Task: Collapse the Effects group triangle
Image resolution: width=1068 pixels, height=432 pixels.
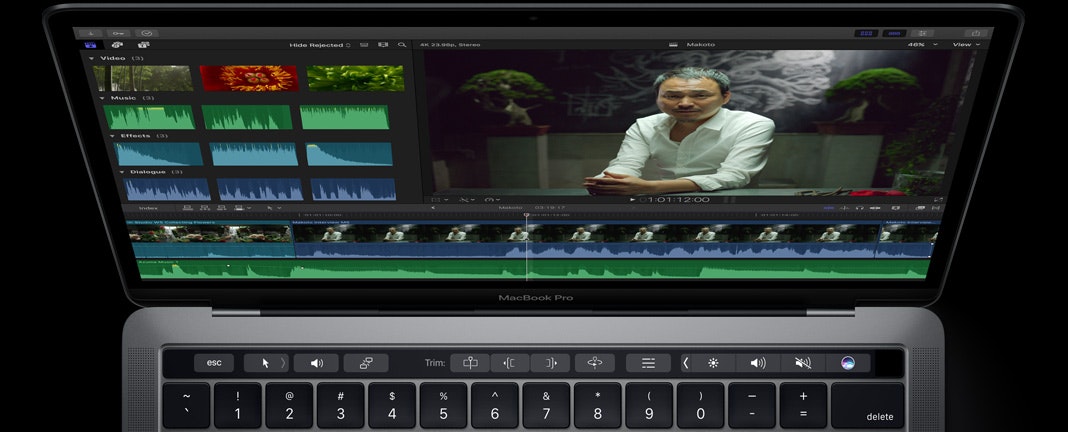Action: (x=112, y=136)
